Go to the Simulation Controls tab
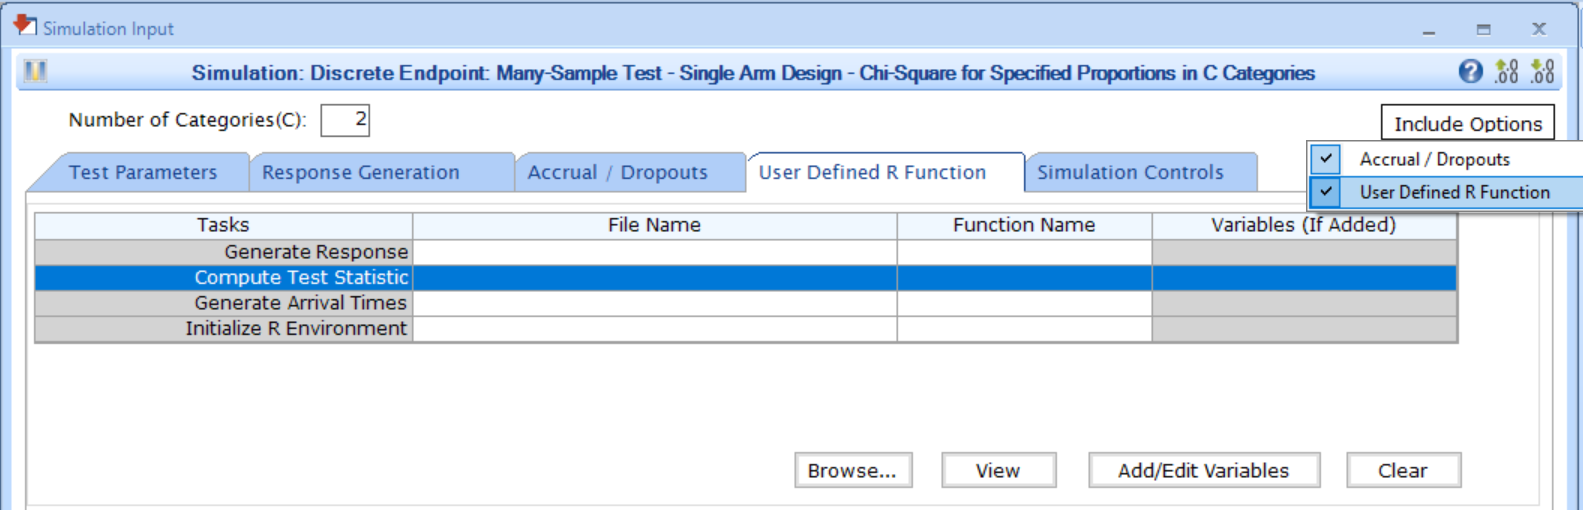This screenshot has height=510, width=1583. [1130, 173]
